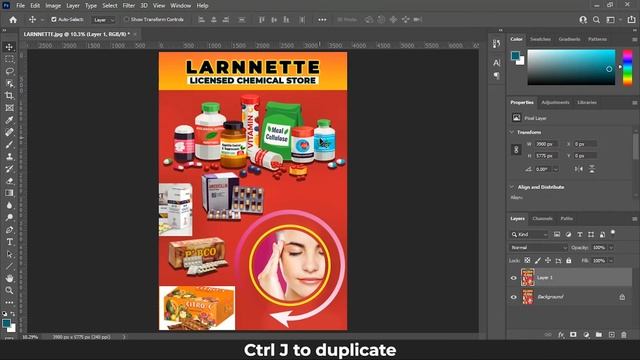
Task: Switch to the Adjustments tab
Action: [x=555, y=102]
